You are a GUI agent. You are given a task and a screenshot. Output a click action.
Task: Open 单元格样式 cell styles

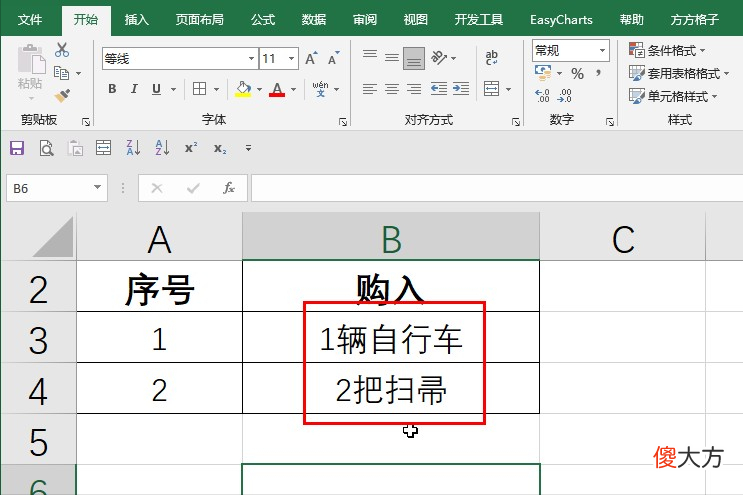[673, 96]
